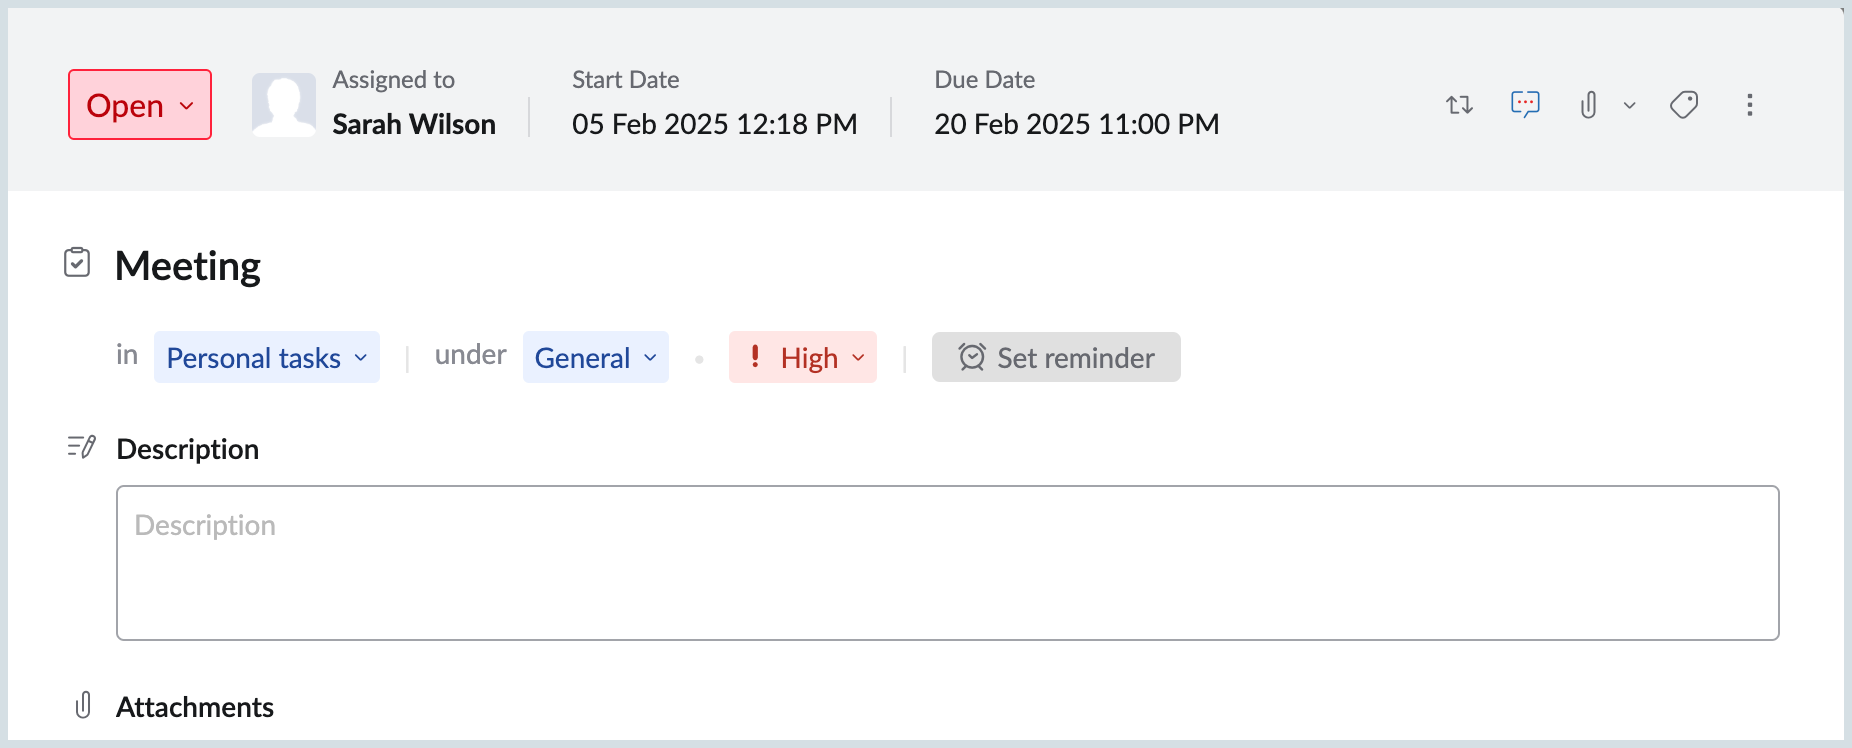Click the Attachments paperclip icon
Image resolution: width=1852 pixels, height=748 pixels.
coord(83,705)
